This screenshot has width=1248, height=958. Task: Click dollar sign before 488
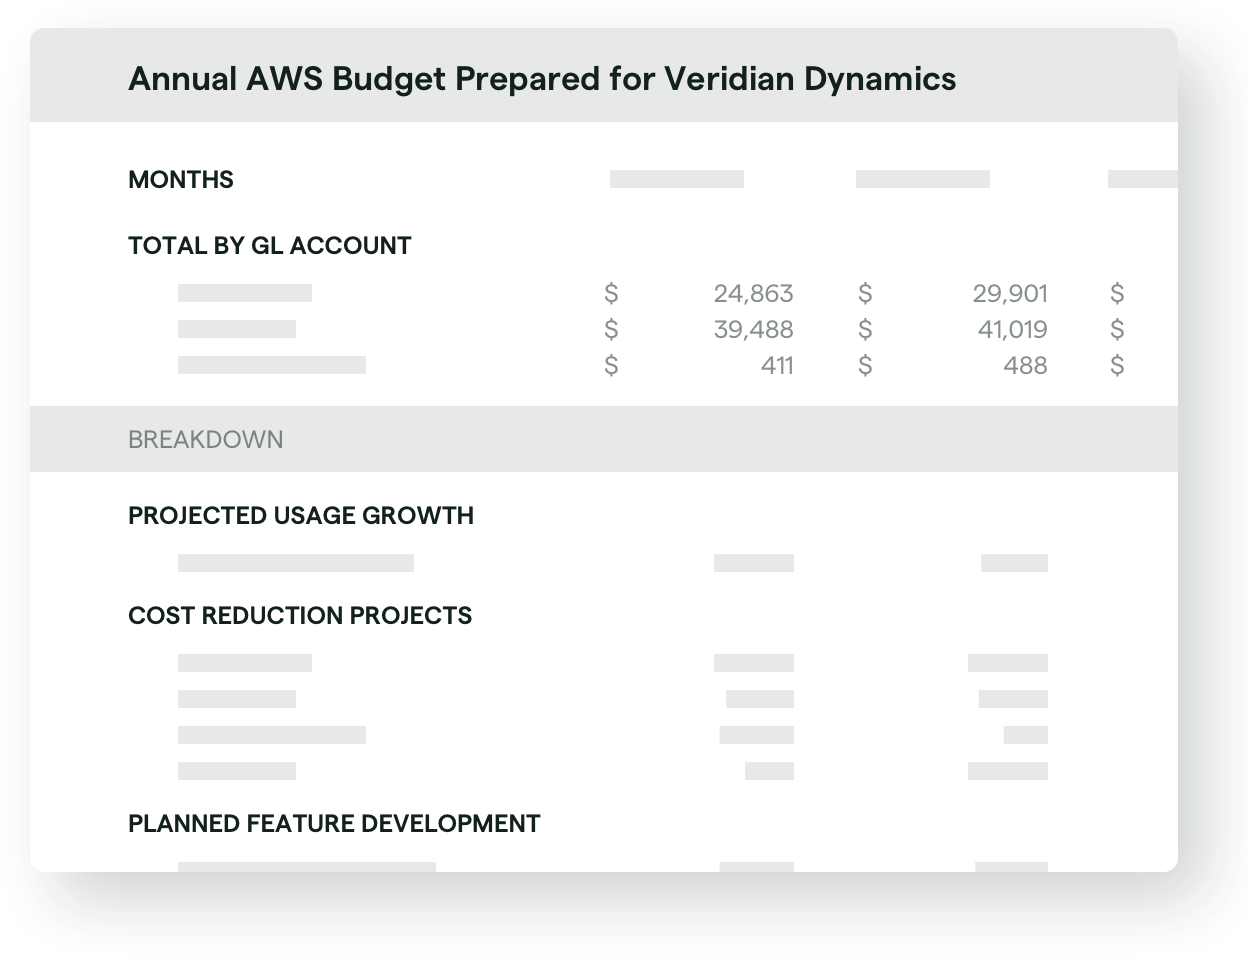[865, 365]
